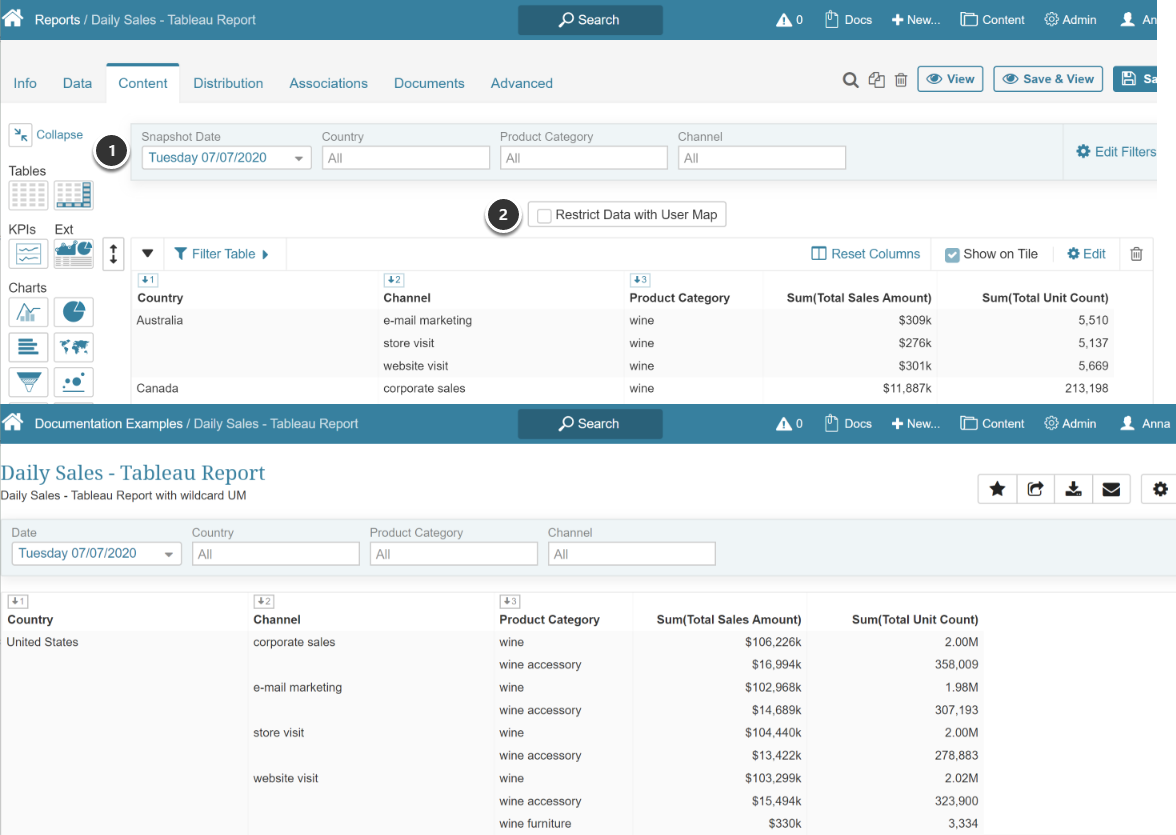Duplicate the report using the copy icon

click(x=877, y=80)
